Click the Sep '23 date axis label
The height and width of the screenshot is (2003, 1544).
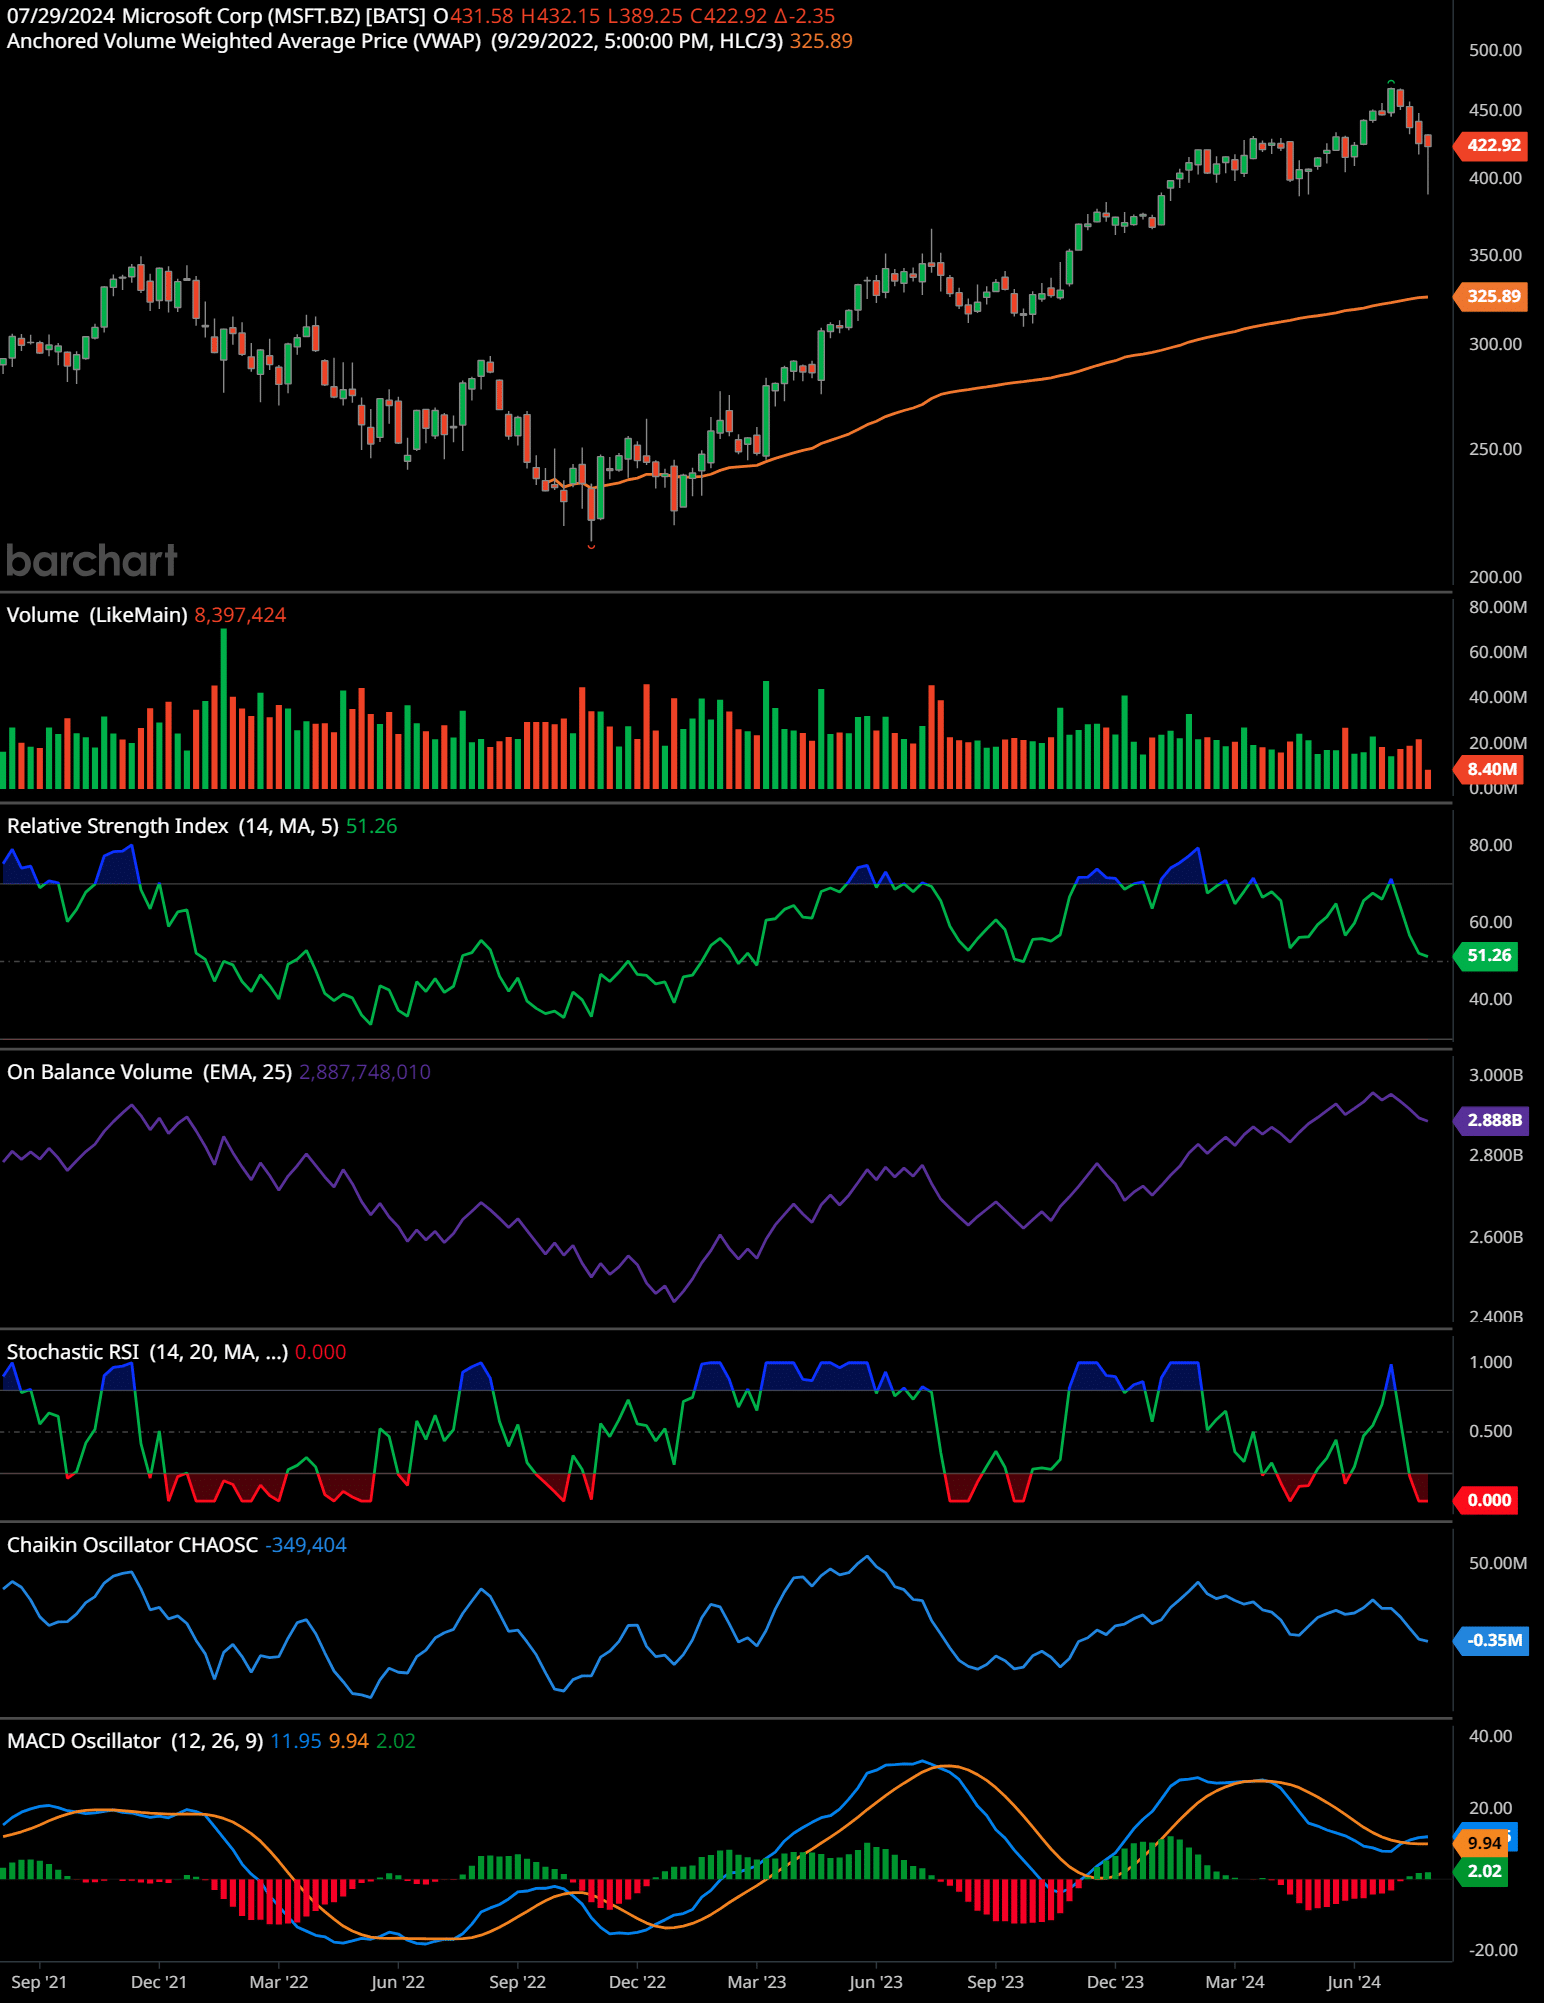[x=996, y=1982]
